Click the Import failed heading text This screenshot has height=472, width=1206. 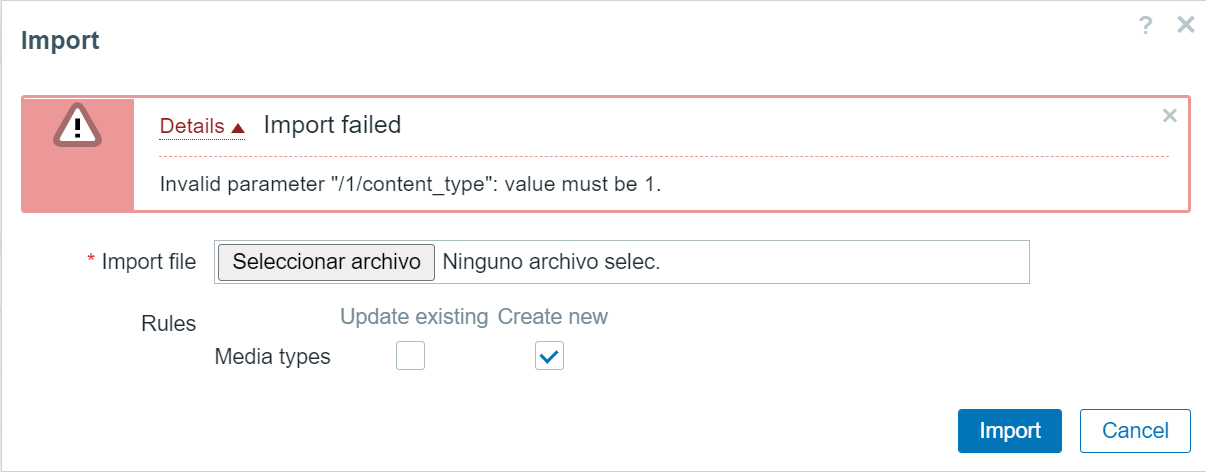click(332, 125)
